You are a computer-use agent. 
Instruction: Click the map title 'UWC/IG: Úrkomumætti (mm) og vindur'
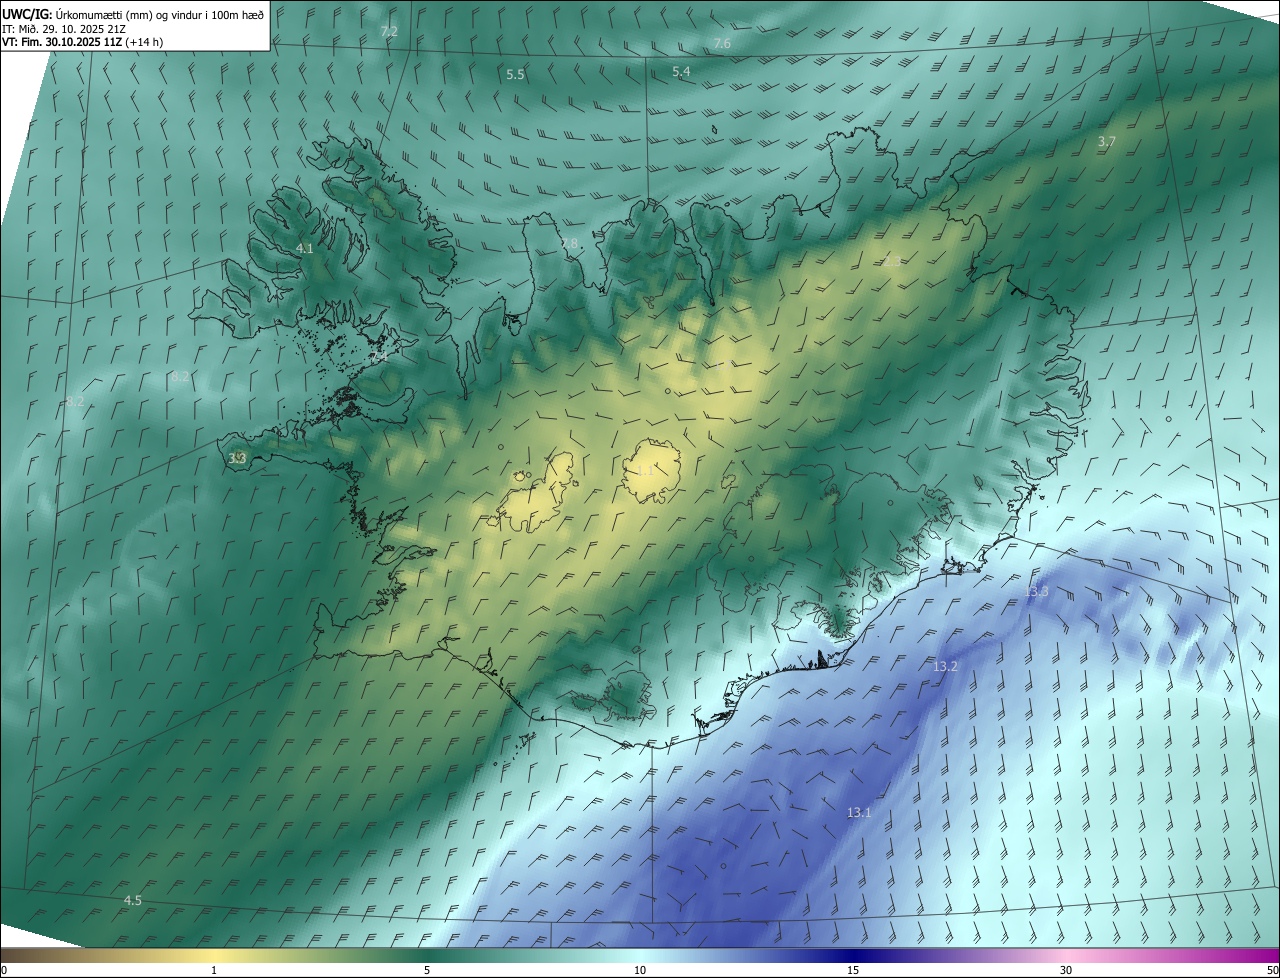(133, 15)
